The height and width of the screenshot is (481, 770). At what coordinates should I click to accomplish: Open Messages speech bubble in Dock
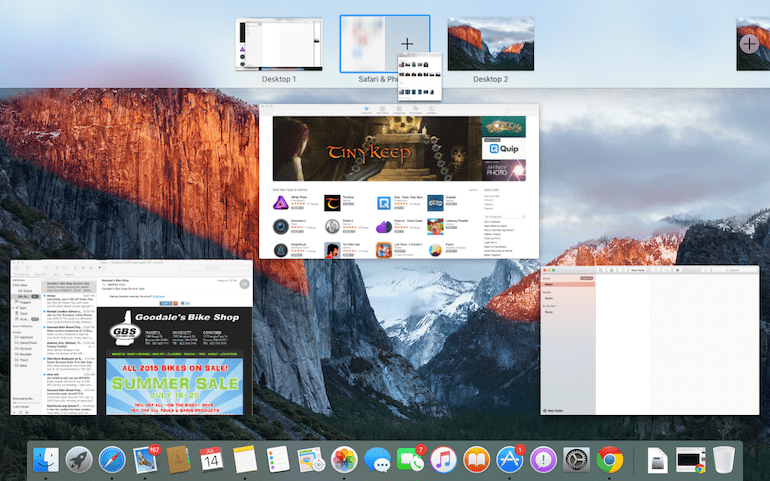click(x=377, y=460)
